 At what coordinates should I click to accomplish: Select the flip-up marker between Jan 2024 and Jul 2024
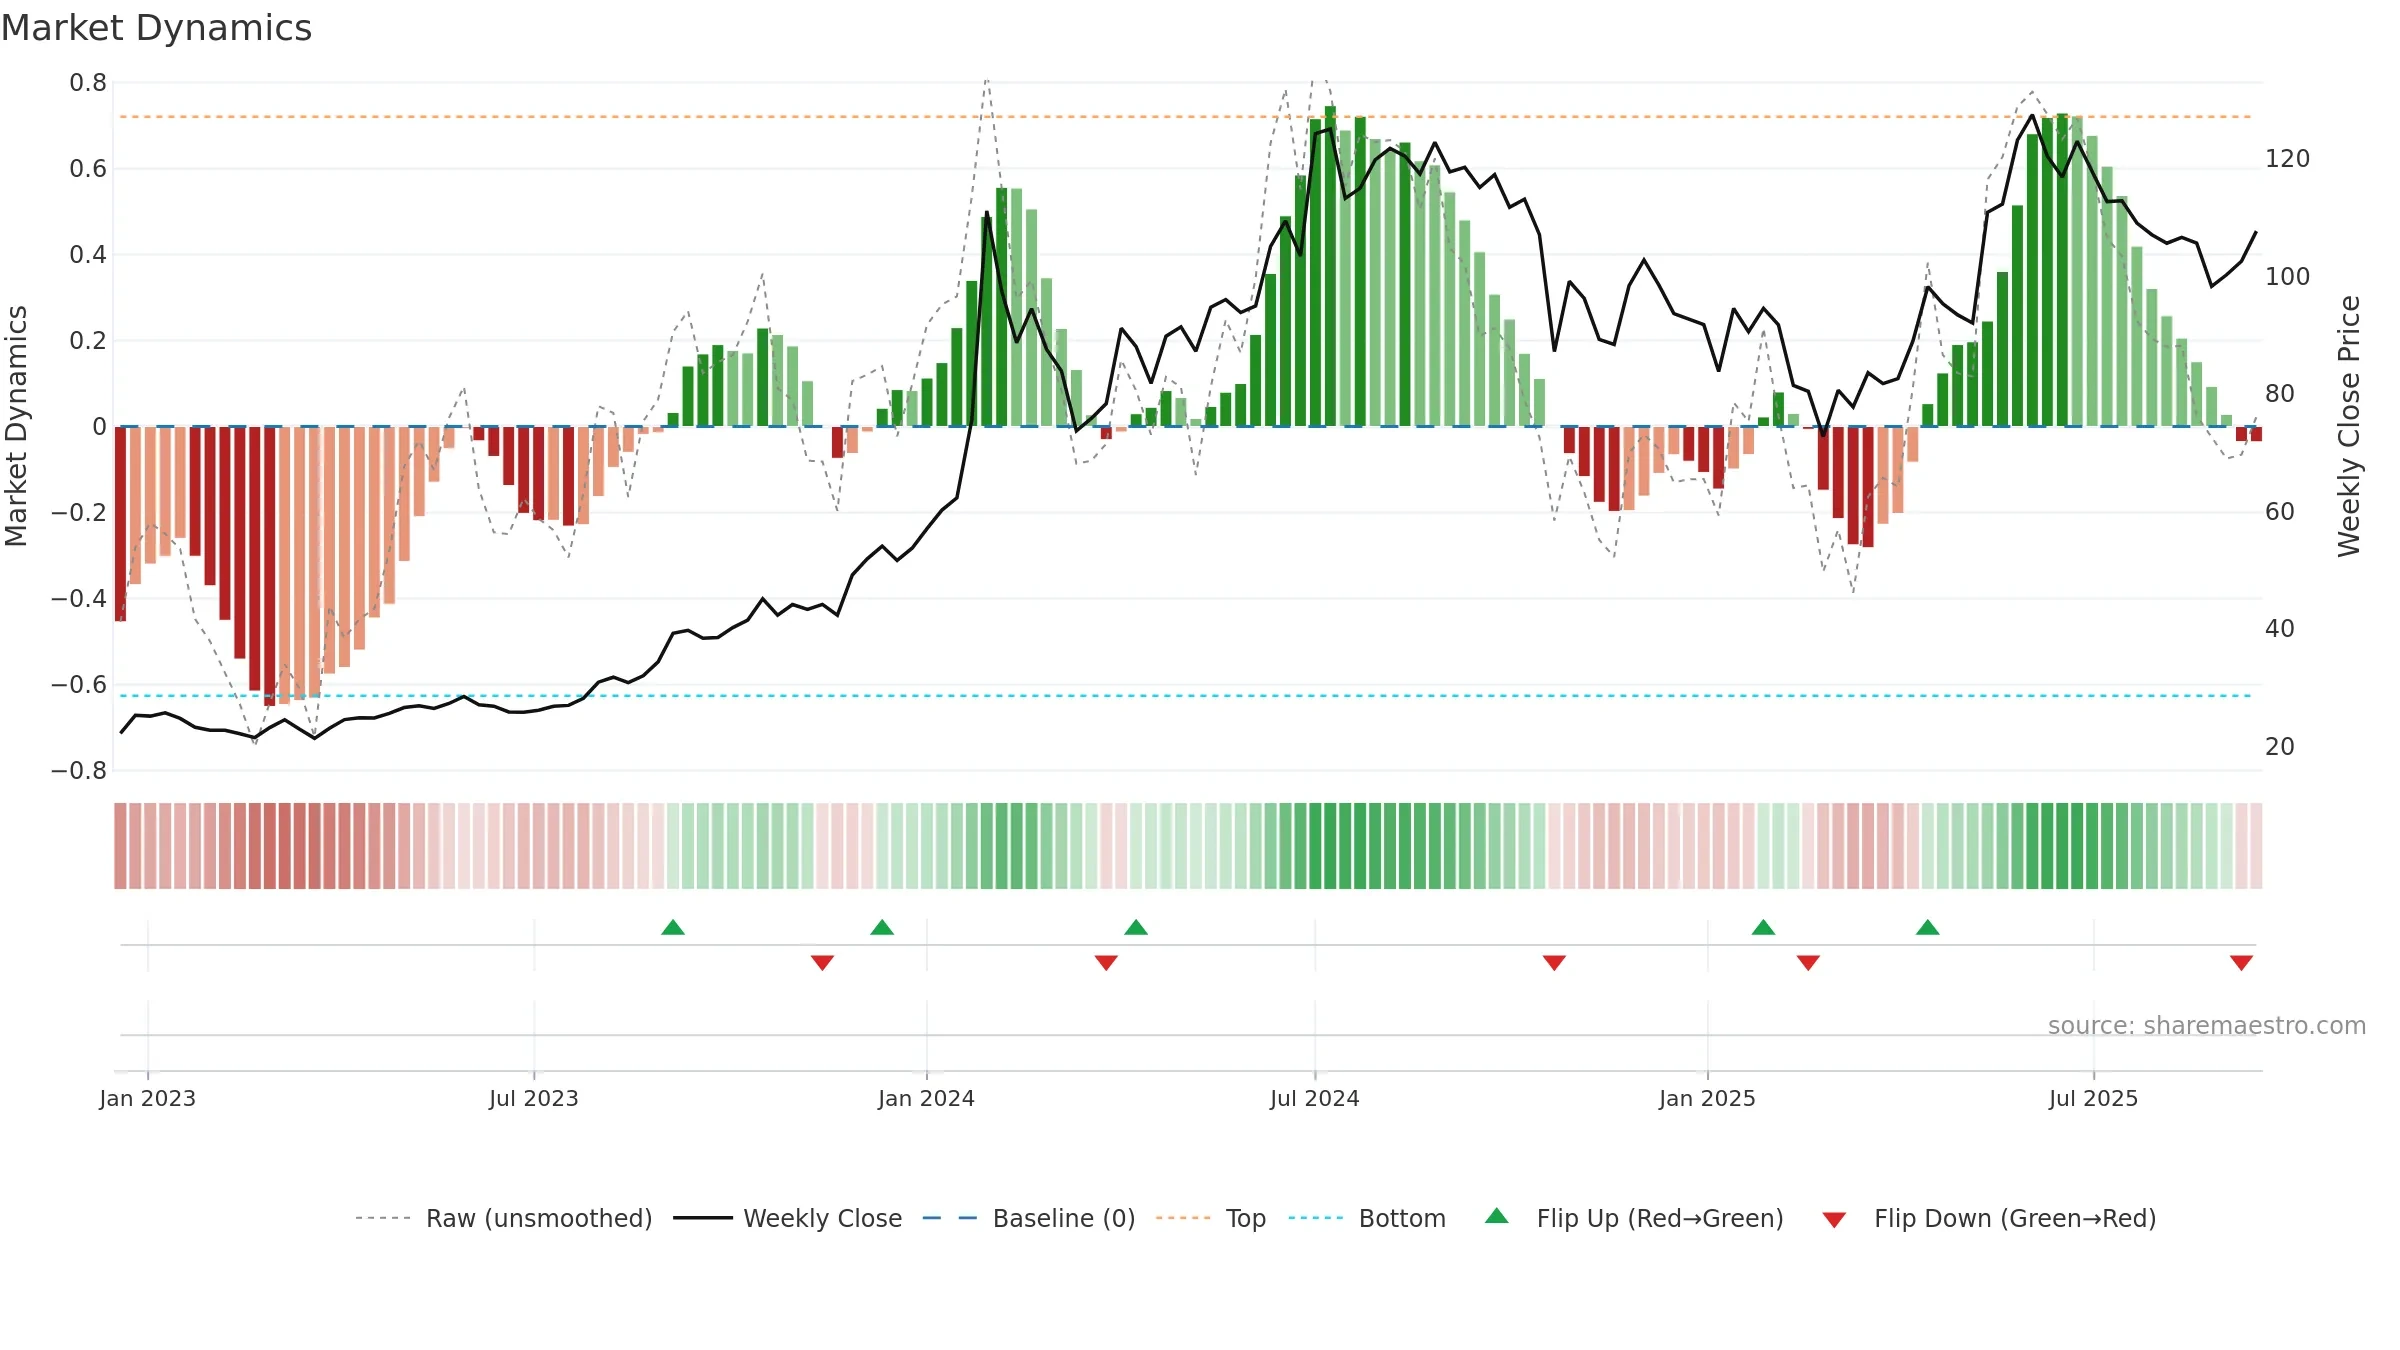pos(1136,927)
